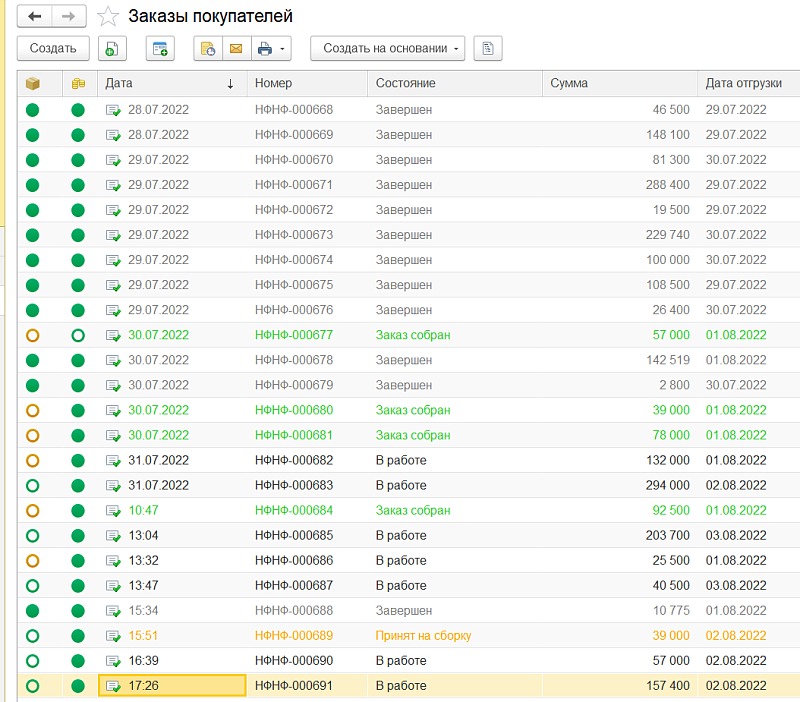
Task: Click the Создать button
Action: click(53, 48)
